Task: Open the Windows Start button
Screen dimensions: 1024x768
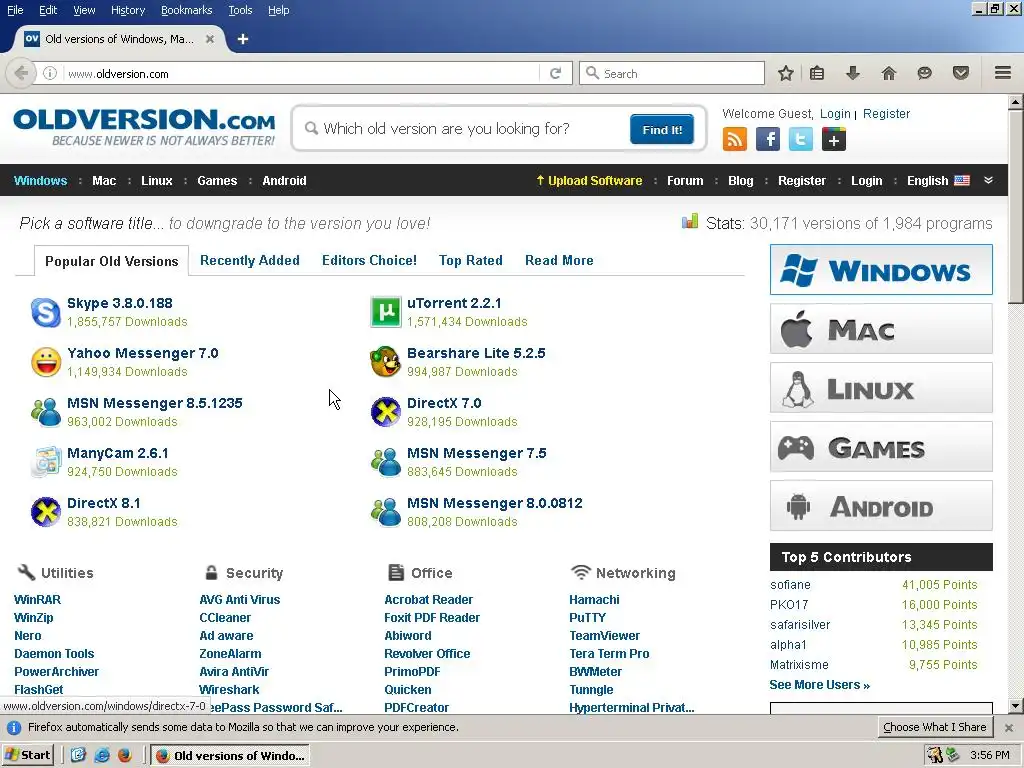Action: tap(27, 755)
